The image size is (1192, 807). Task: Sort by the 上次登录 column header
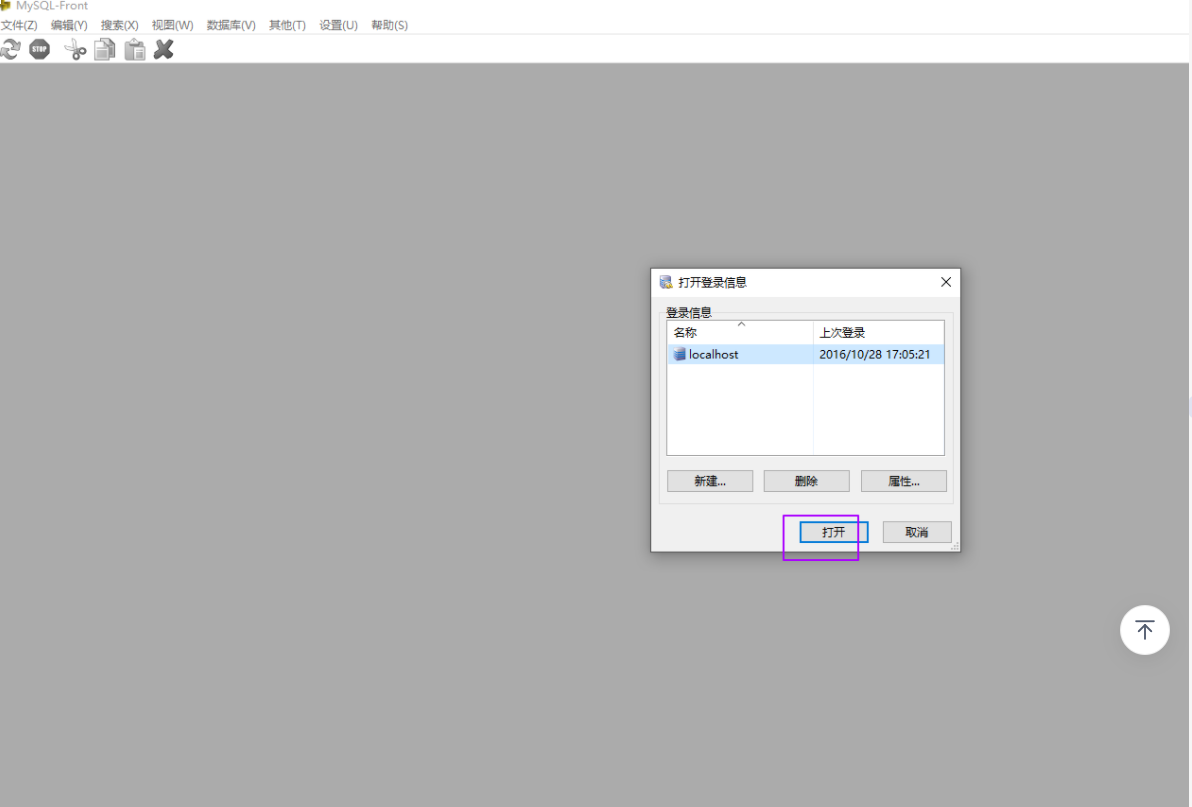click(878, 333)
